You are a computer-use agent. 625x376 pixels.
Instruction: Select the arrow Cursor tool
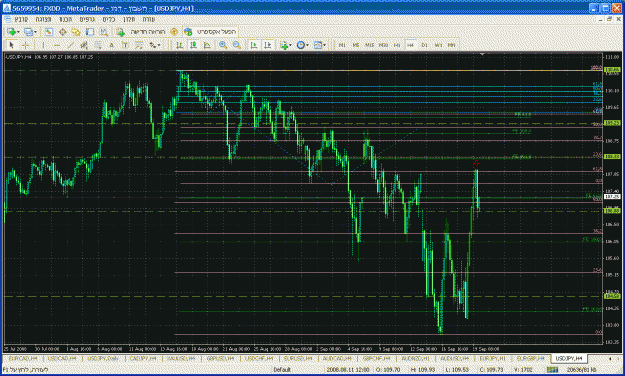[12, 45]
